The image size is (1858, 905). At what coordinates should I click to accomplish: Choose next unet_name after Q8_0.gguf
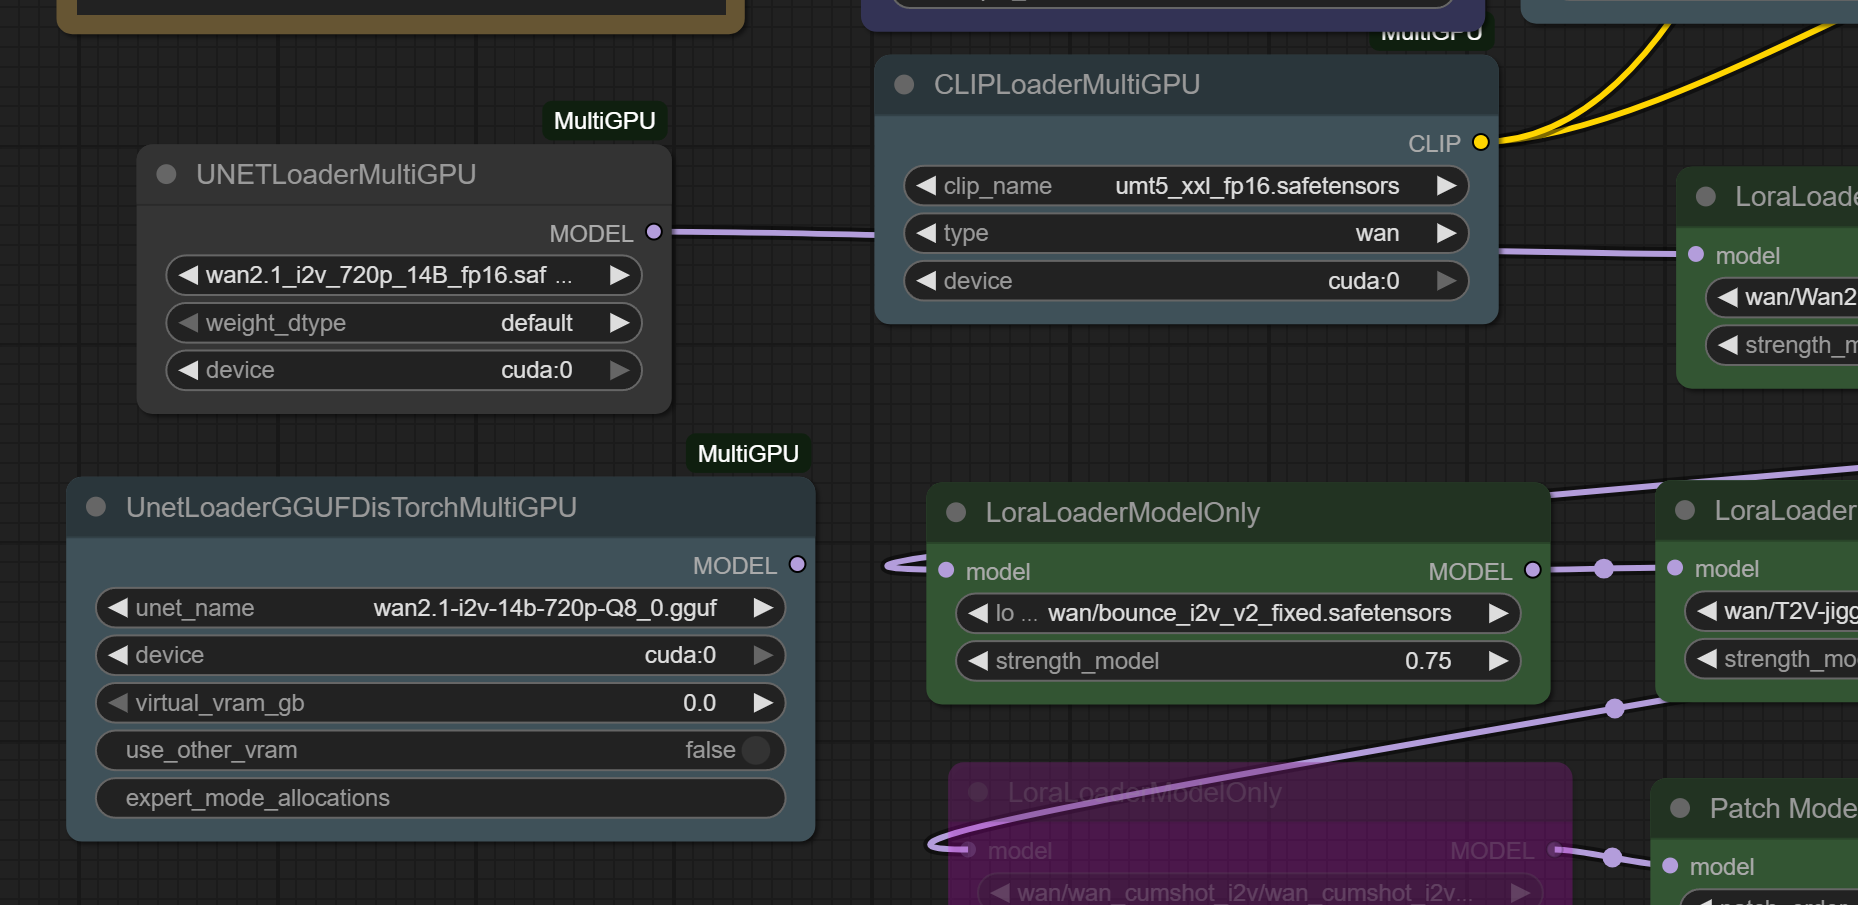click(763, 607)
